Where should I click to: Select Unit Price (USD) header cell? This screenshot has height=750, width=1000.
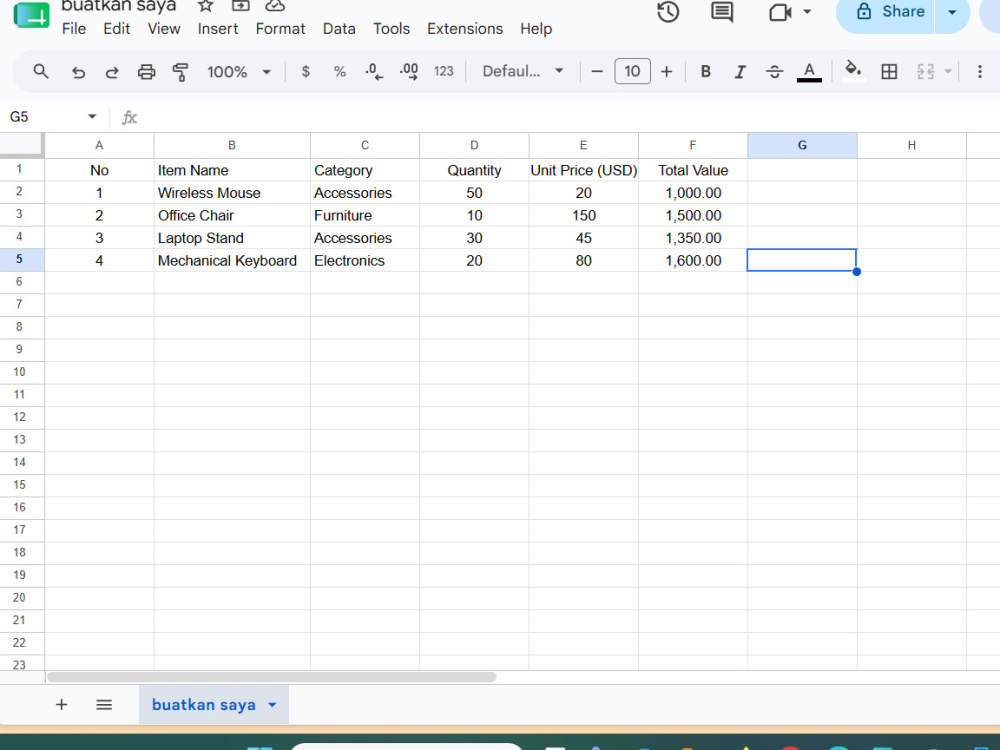click(x=584, y=170)
